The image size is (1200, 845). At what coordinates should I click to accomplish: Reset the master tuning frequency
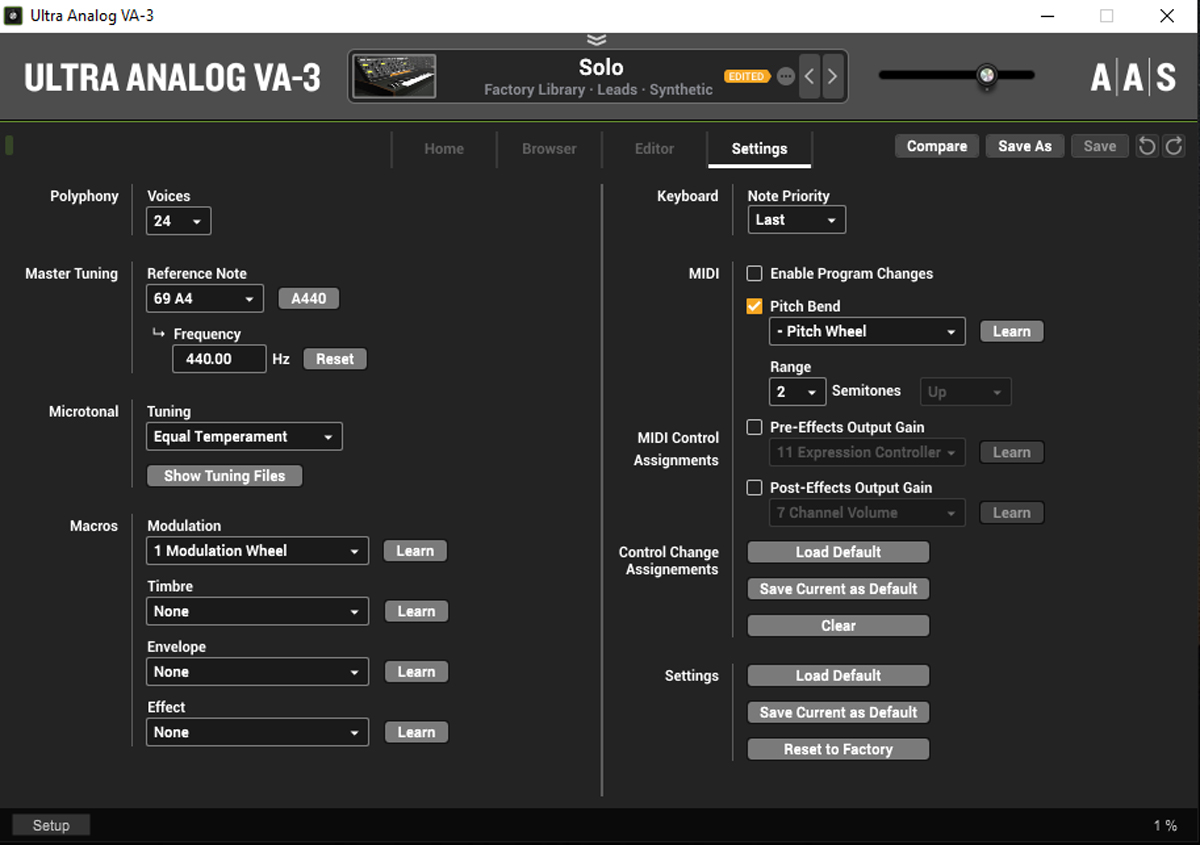point(335,359)
